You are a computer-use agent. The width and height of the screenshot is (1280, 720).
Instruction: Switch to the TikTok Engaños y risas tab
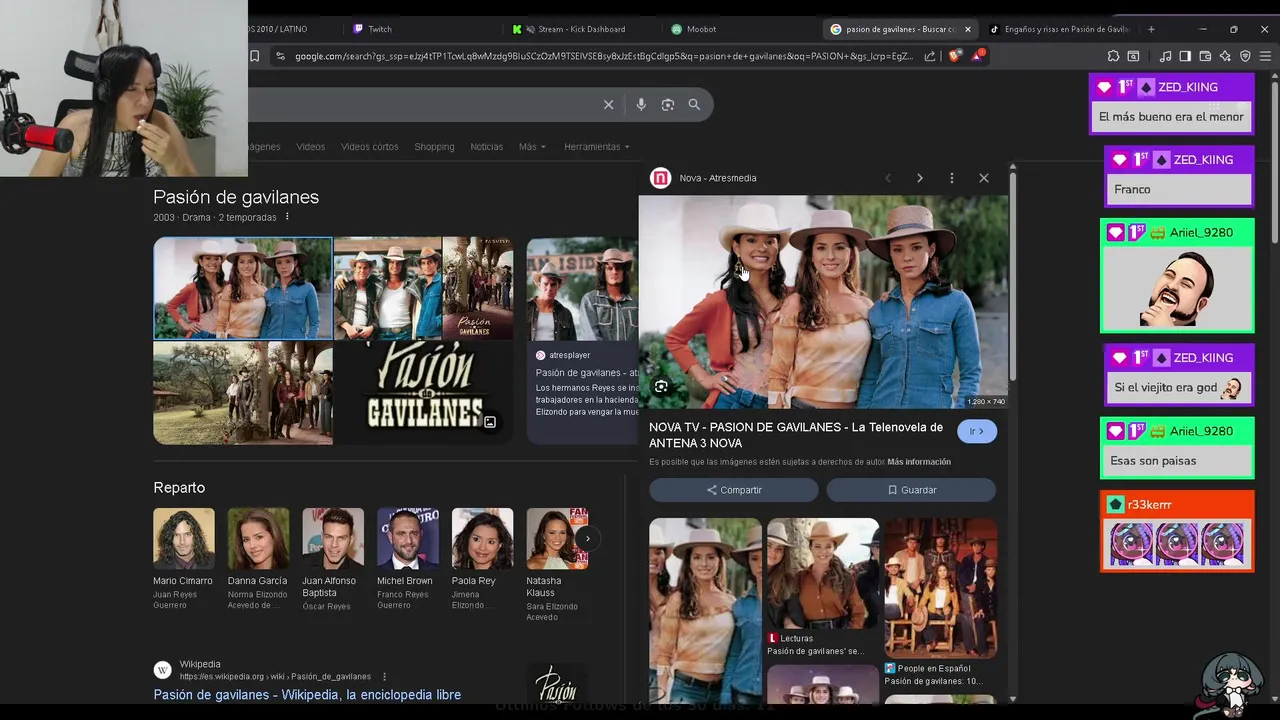(1060, 29)
